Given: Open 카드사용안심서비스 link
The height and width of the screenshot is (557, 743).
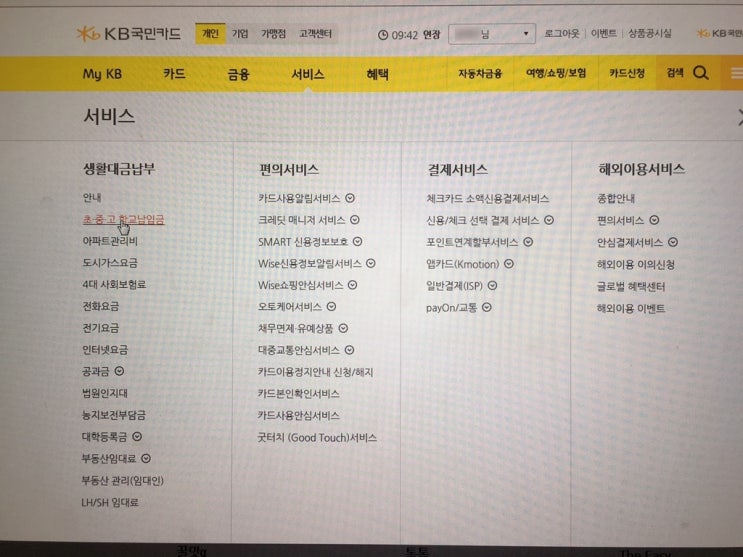Looking at the screenshot, I should (299, 415).
